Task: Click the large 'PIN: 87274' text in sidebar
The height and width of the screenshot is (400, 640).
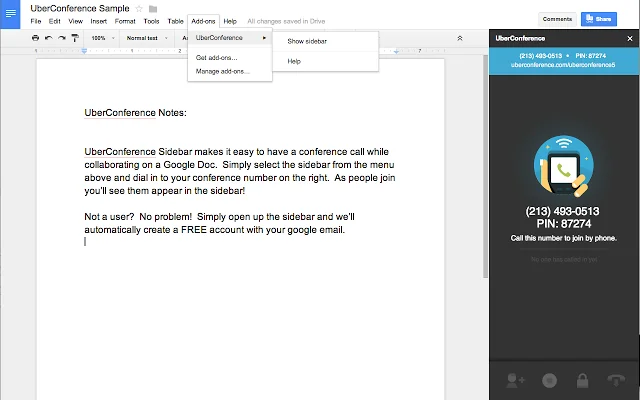Action: point(564,224)
